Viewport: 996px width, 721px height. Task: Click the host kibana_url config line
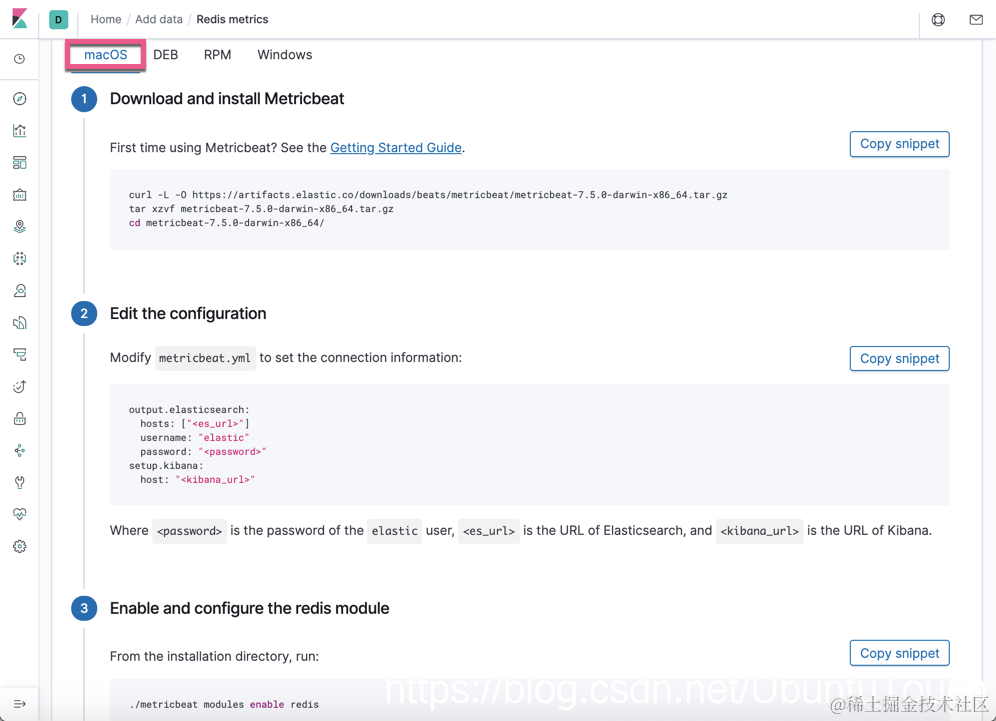click(x=198, y=480)
